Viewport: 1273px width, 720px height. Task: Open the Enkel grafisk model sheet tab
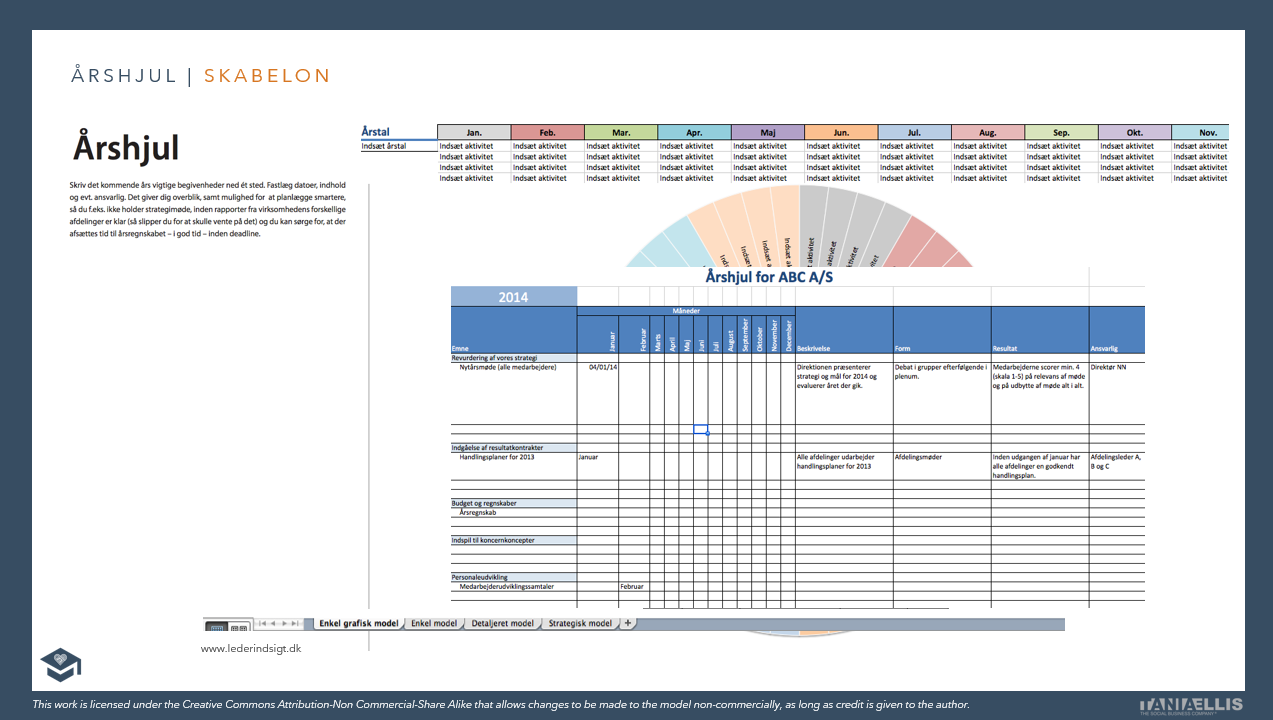(x=358, y=623)
